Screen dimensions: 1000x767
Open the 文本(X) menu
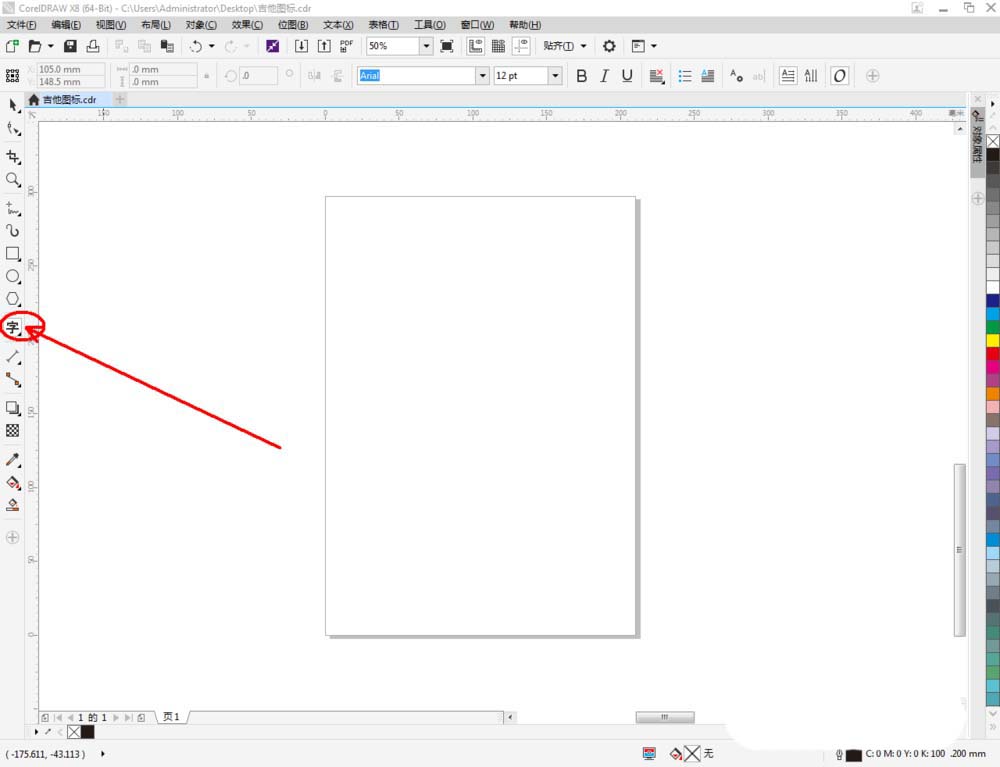coord(338,25)
